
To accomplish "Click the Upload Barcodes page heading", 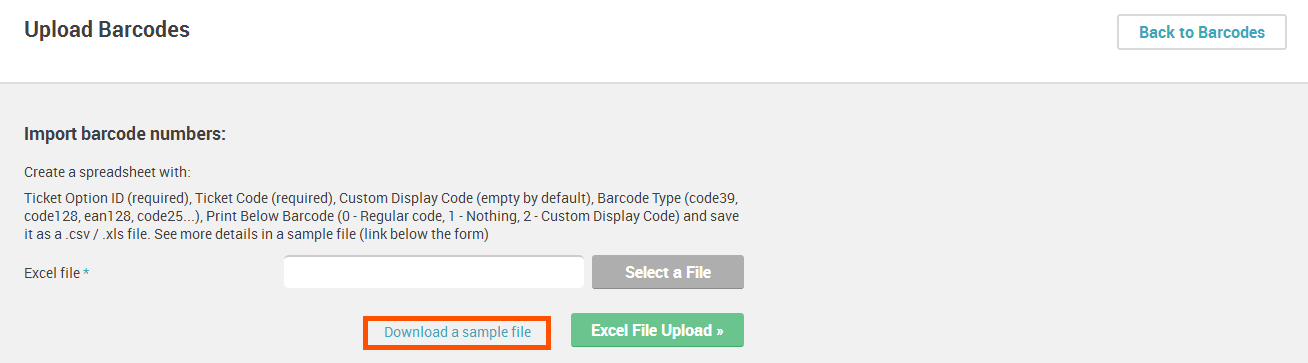I will pyautogui.click(x=107, y=30).
